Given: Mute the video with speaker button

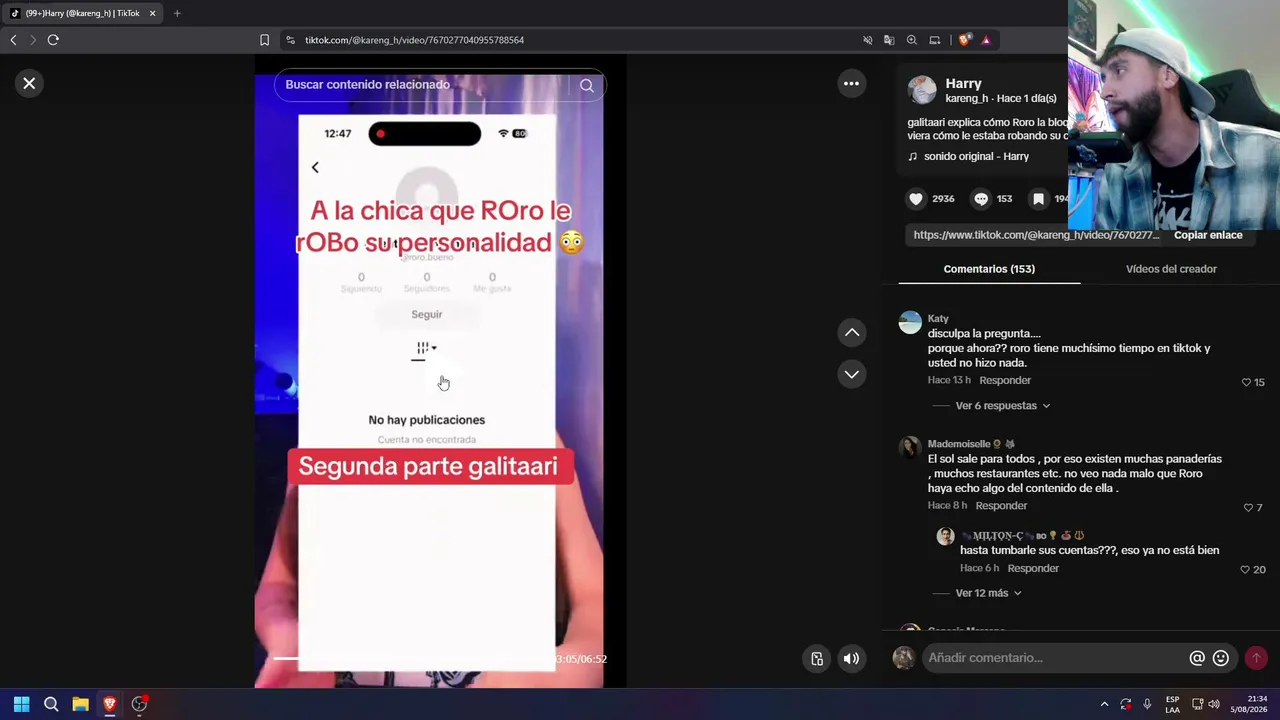Looking at the screenshot, I should [x=851, y=658].
